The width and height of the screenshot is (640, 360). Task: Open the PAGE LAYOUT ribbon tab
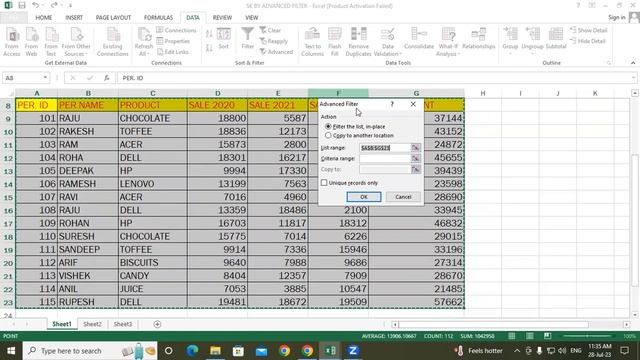pos(113,18)
